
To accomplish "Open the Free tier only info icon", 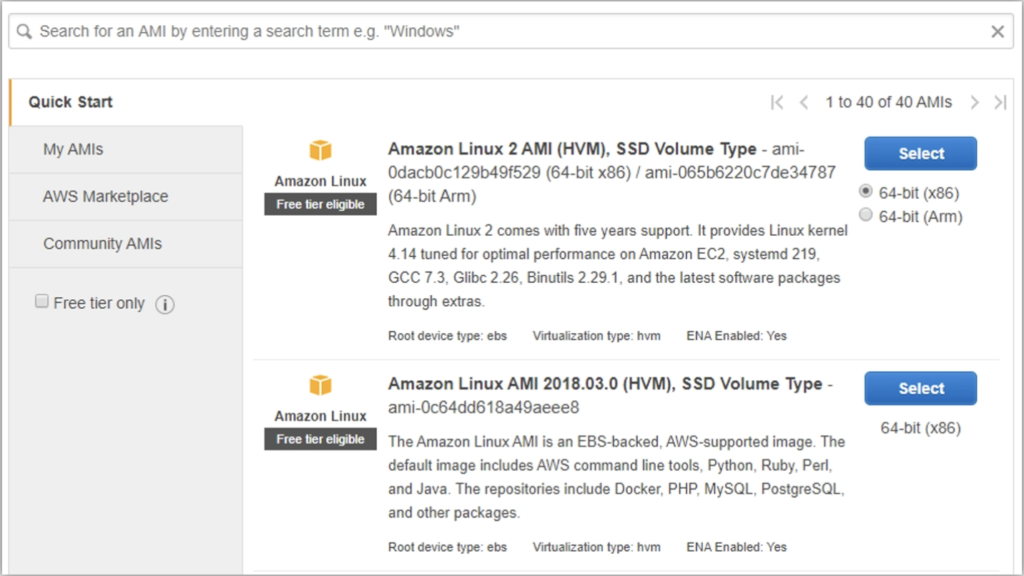I will pos(165,304).
